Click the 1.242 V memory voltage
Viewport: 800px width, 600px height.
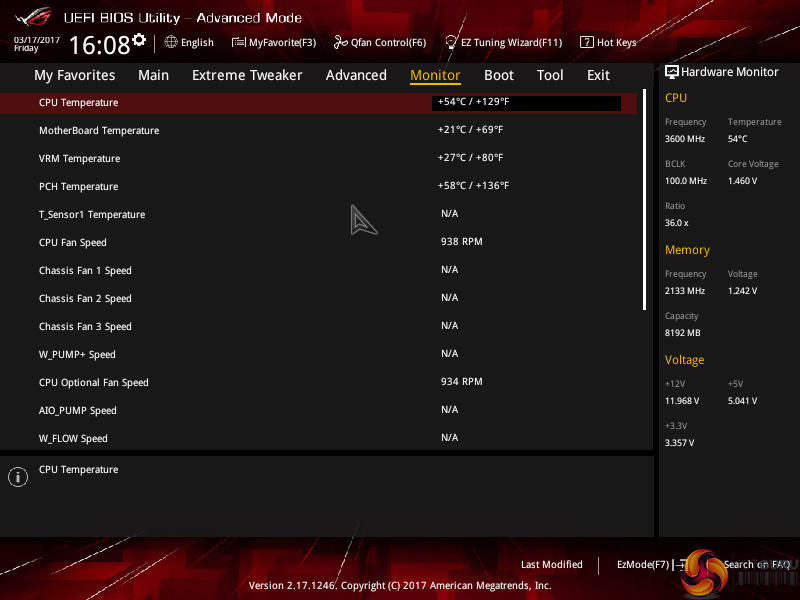click(x=742, y=291)
